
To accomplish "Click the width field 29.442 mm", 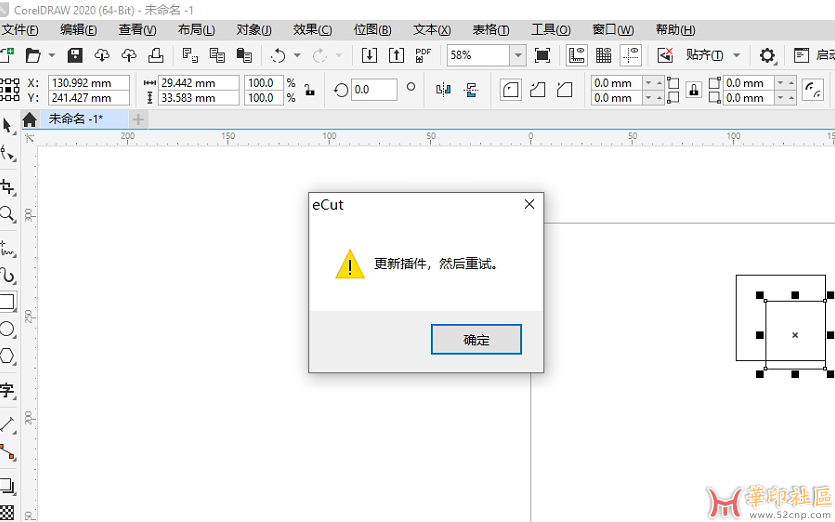I will 199,83.
